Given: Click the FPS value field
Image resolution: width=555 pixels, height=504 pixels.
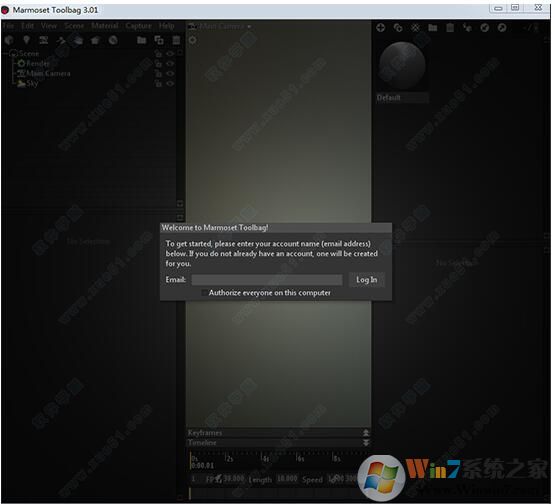Looking at the screenshot, I should tap(234, 479).
